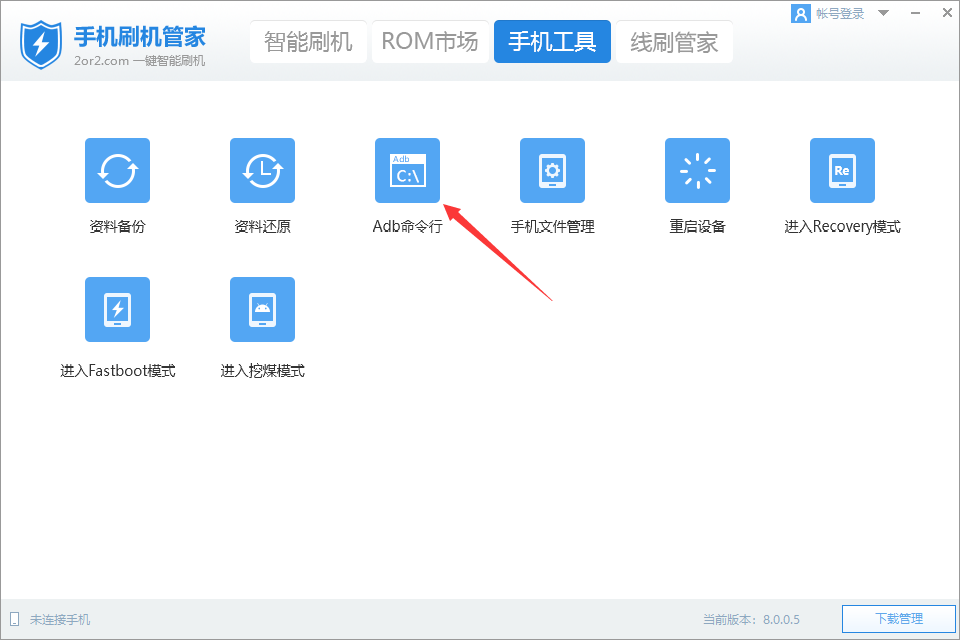960x640 pixels.
Task: Switch to the 智能刷机 tab
Action: [x=308, y=42]
